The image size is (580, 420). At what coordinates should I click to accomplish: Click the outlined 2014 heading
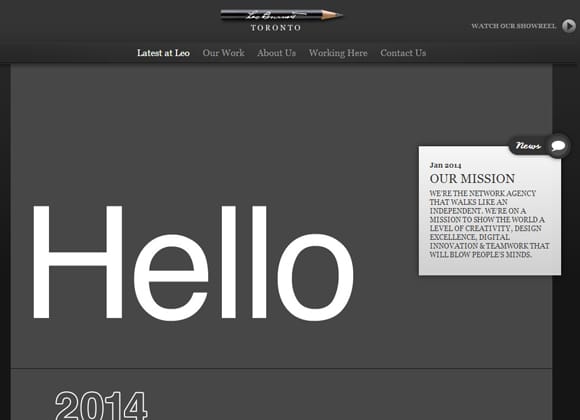click(101, 405)
